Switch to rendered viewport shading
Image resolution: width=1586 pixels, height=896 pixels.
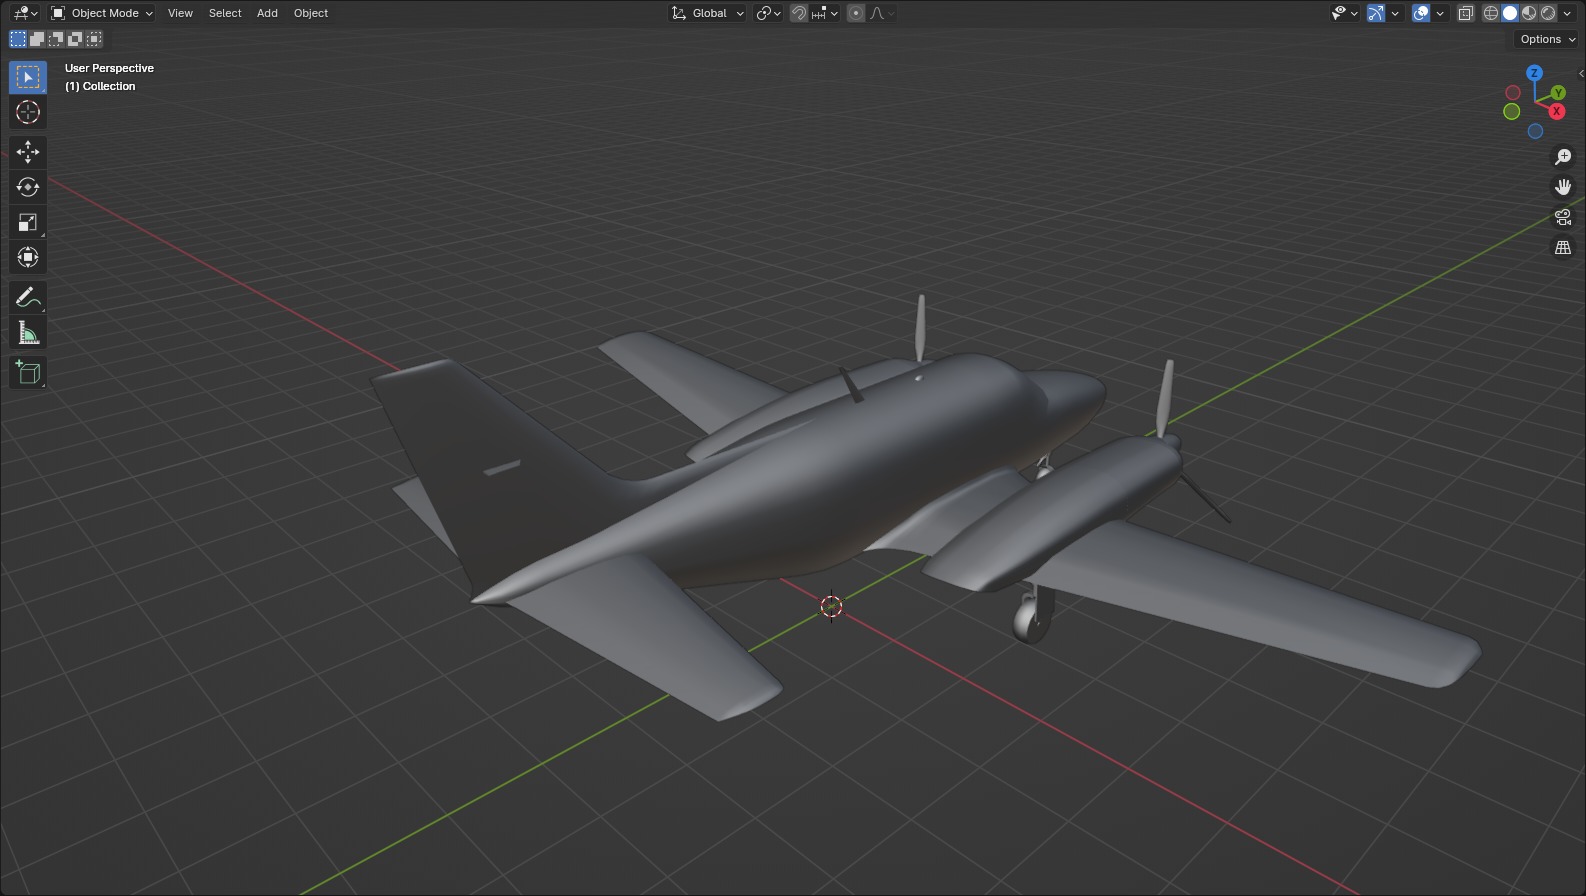coord(1548,13)
